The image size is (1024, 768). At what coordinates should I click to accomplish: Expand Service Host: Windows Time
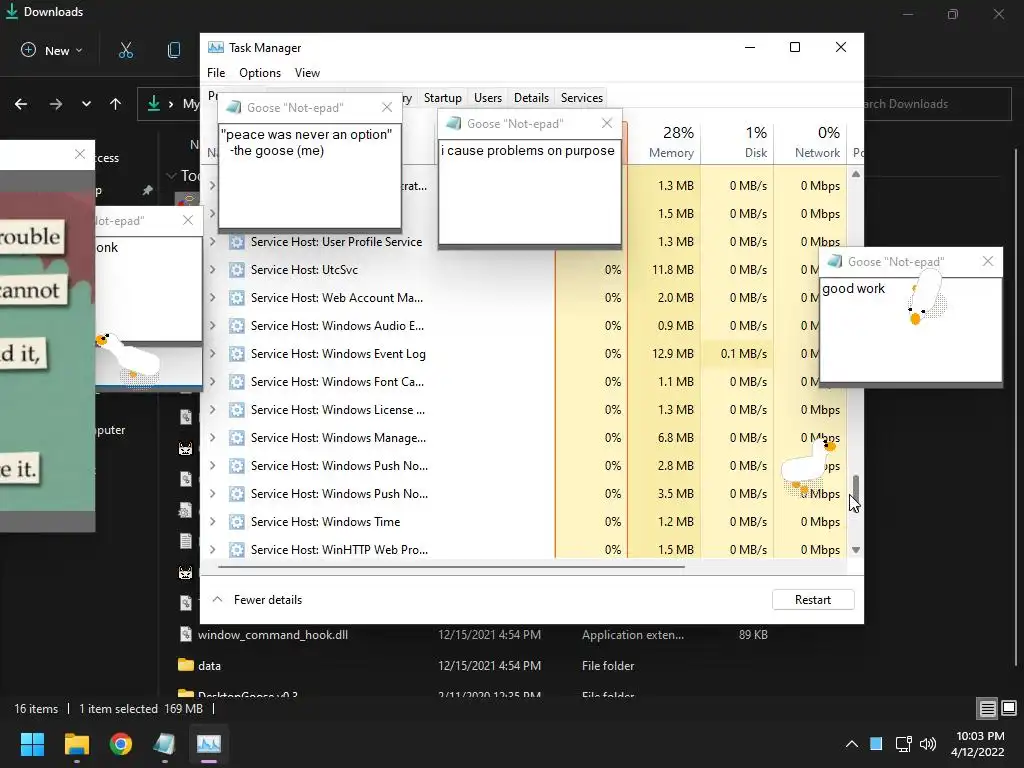(212, 522)
